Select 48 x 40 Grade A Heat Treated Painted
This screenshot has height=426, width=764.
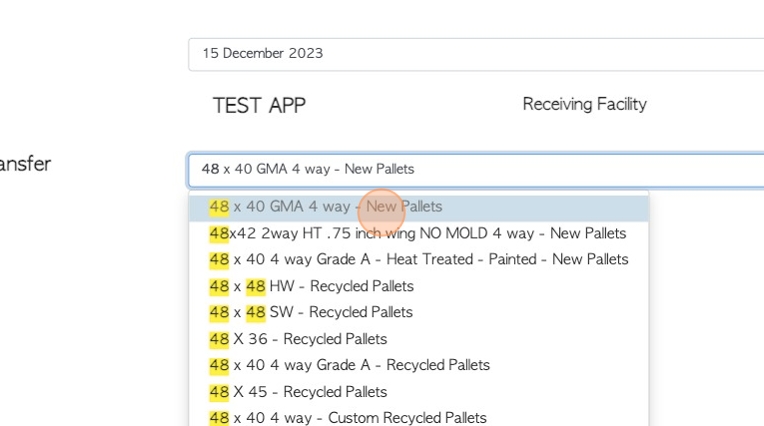(419, 259)
